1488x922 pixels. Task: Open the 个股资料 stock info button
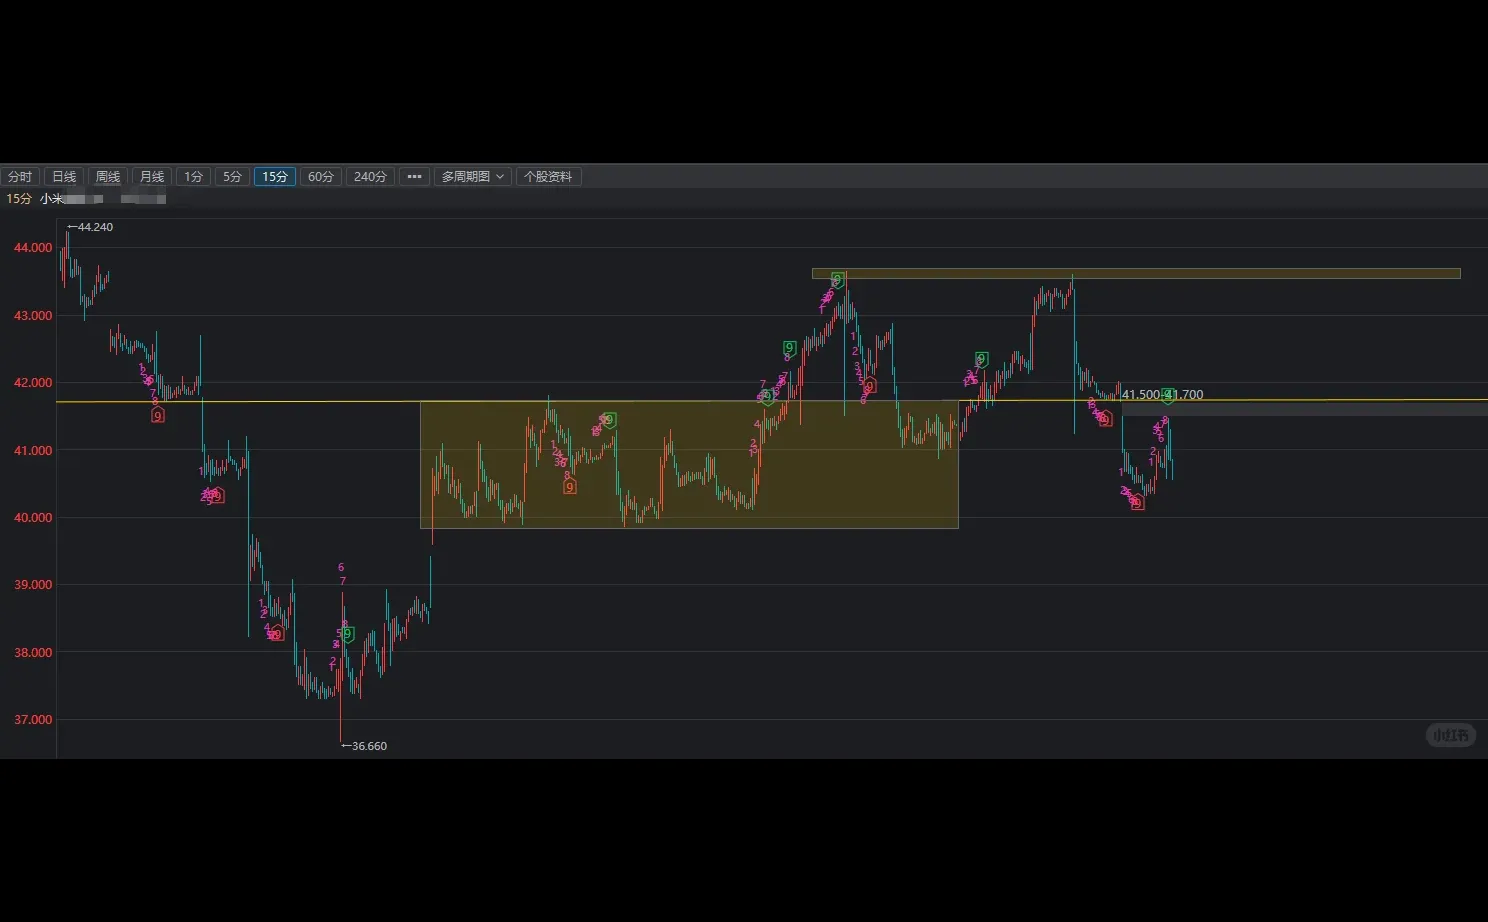tap(548, 177)
